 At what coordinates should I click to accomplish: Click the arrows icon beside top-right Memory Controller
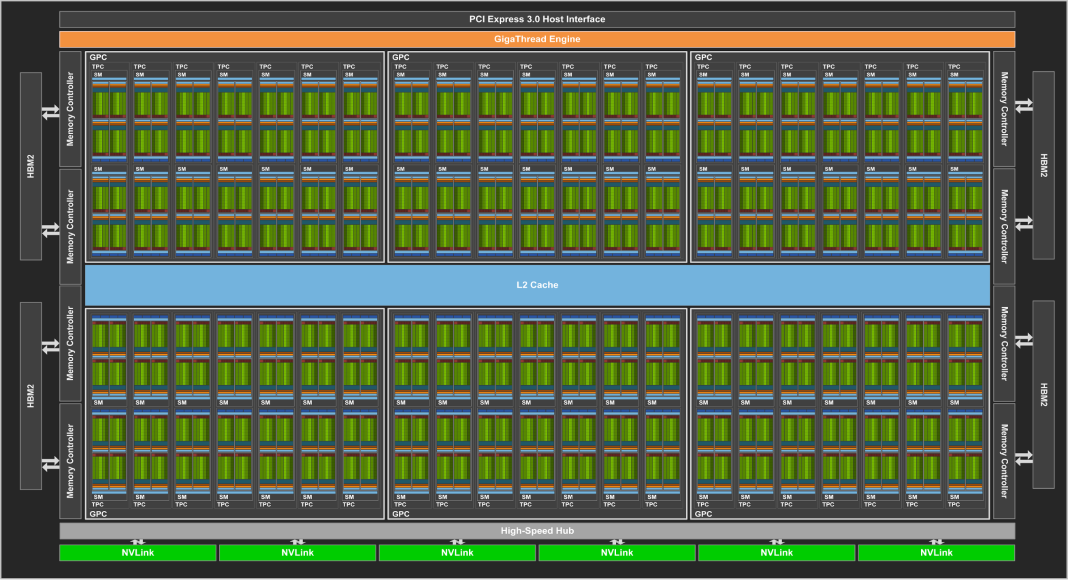click(x=1024, y=106)
